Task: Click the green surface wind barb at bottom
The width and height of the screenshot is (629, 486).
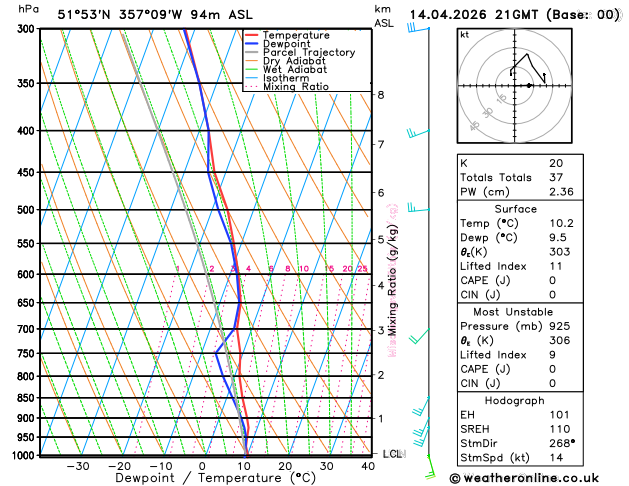Action: pyautogui.click(x=430, y=467)
